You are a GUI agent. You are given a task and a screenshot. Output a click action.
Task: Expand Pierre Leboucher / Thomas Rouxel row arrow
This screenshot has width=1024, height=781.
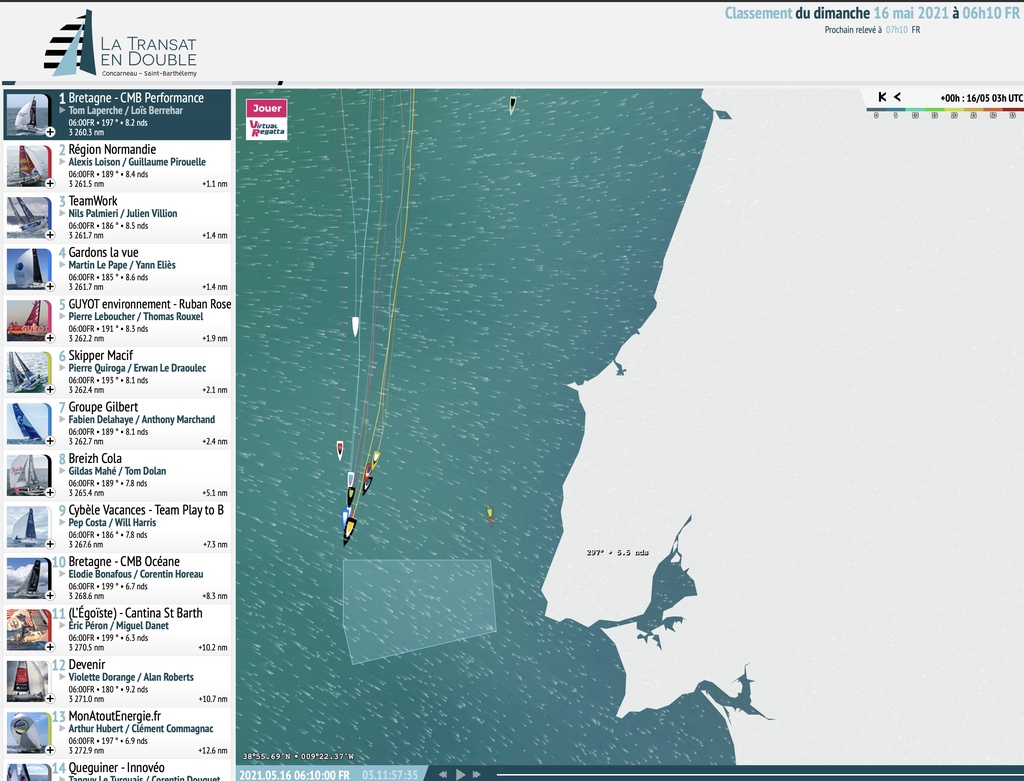tap(63, 317)
